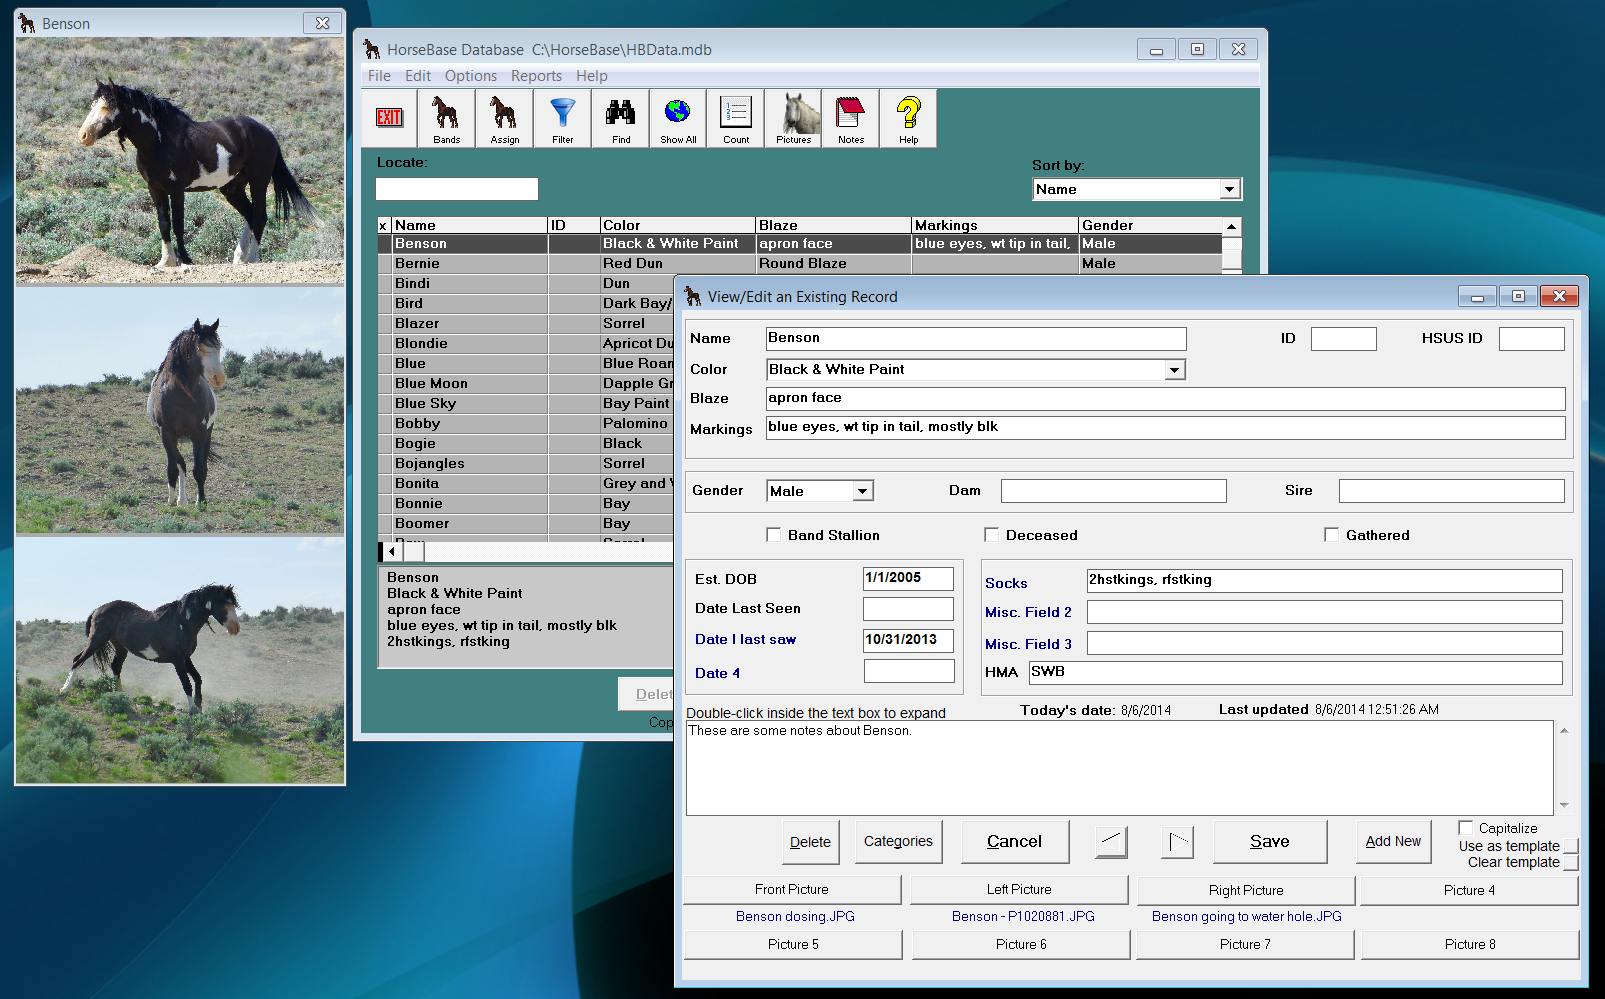Viewport: 1605px width, 999px height.
Task: Click the Find binoculars icon
Action: pos(620,118)
